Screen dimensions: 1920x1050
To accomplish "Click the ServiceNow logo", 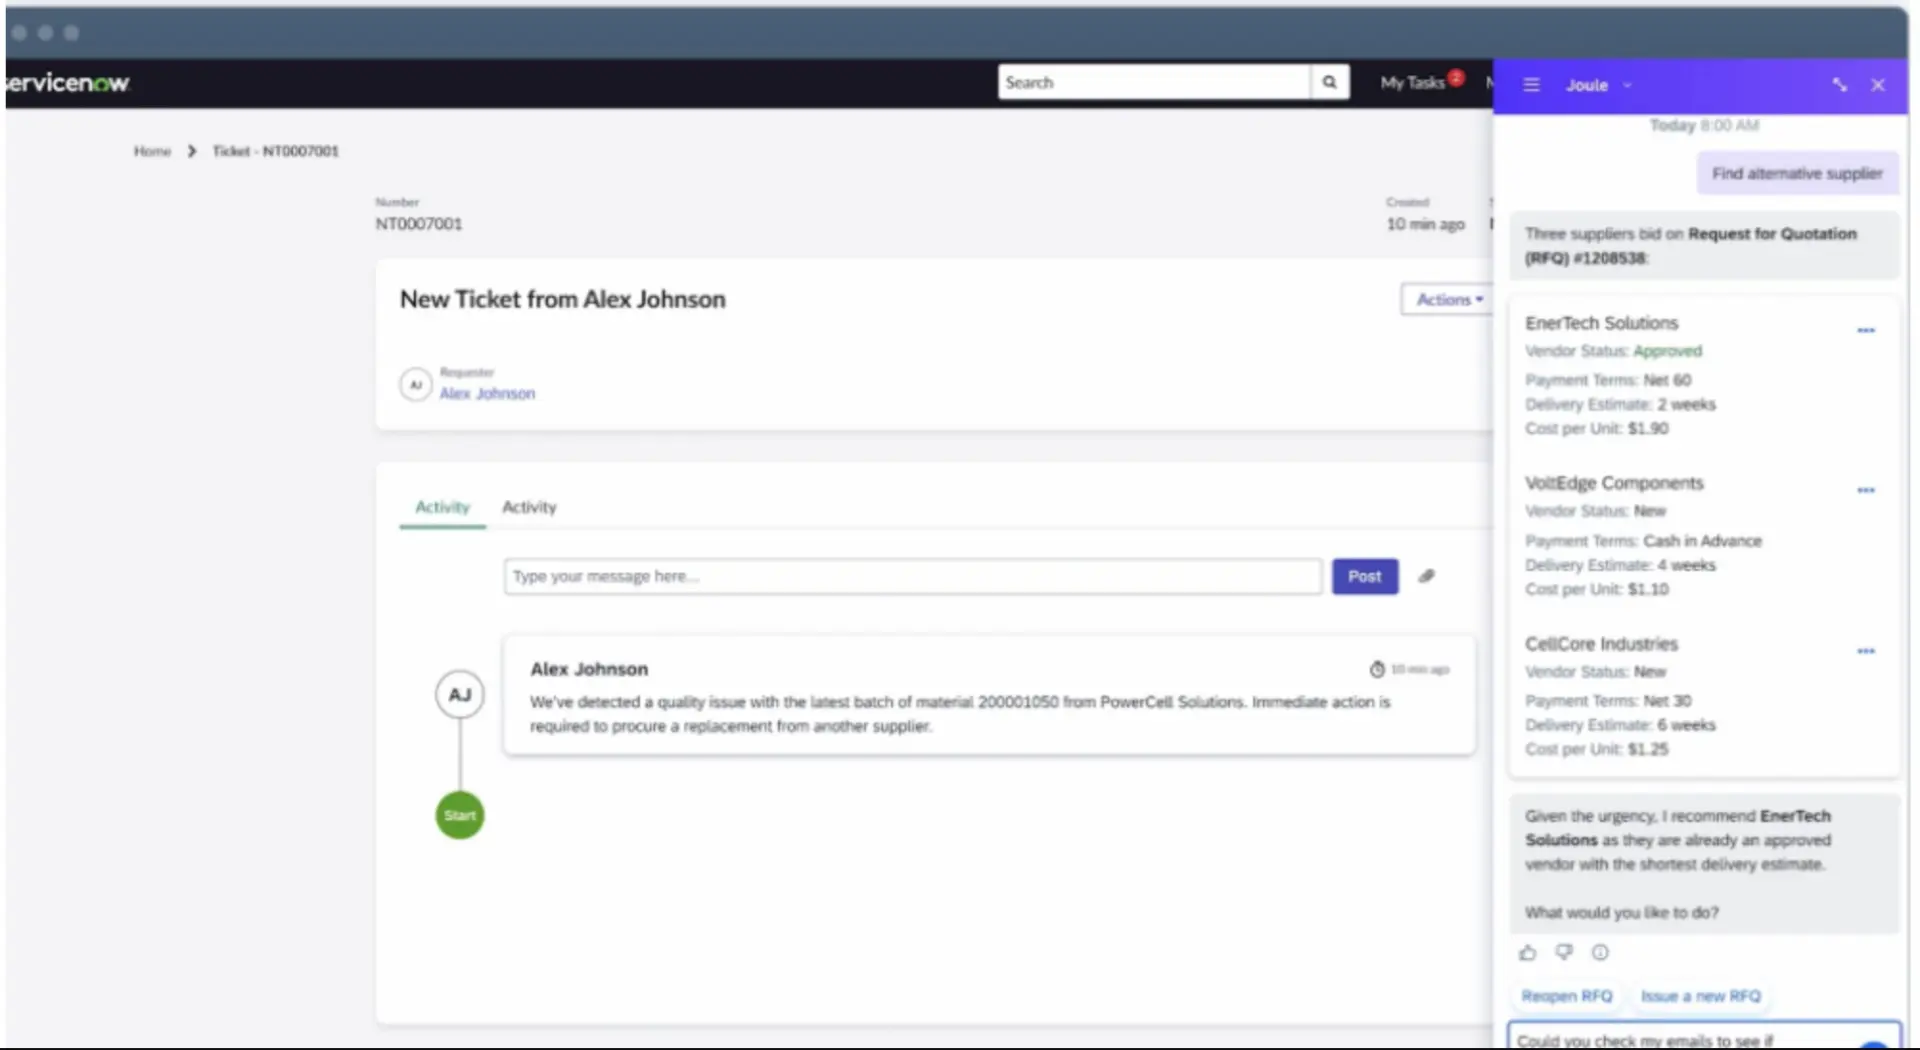I will pyautogui.click(x=67, y=83).
